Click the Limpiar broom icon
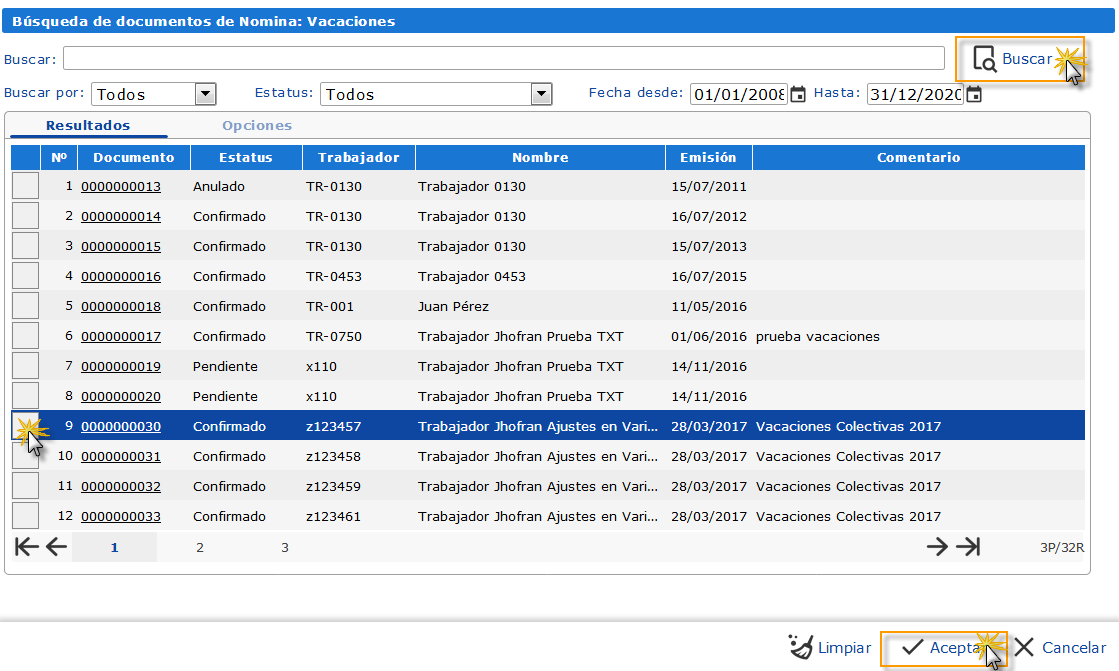The width and height of the screenshot is (1119, 671). pos(801,647)
